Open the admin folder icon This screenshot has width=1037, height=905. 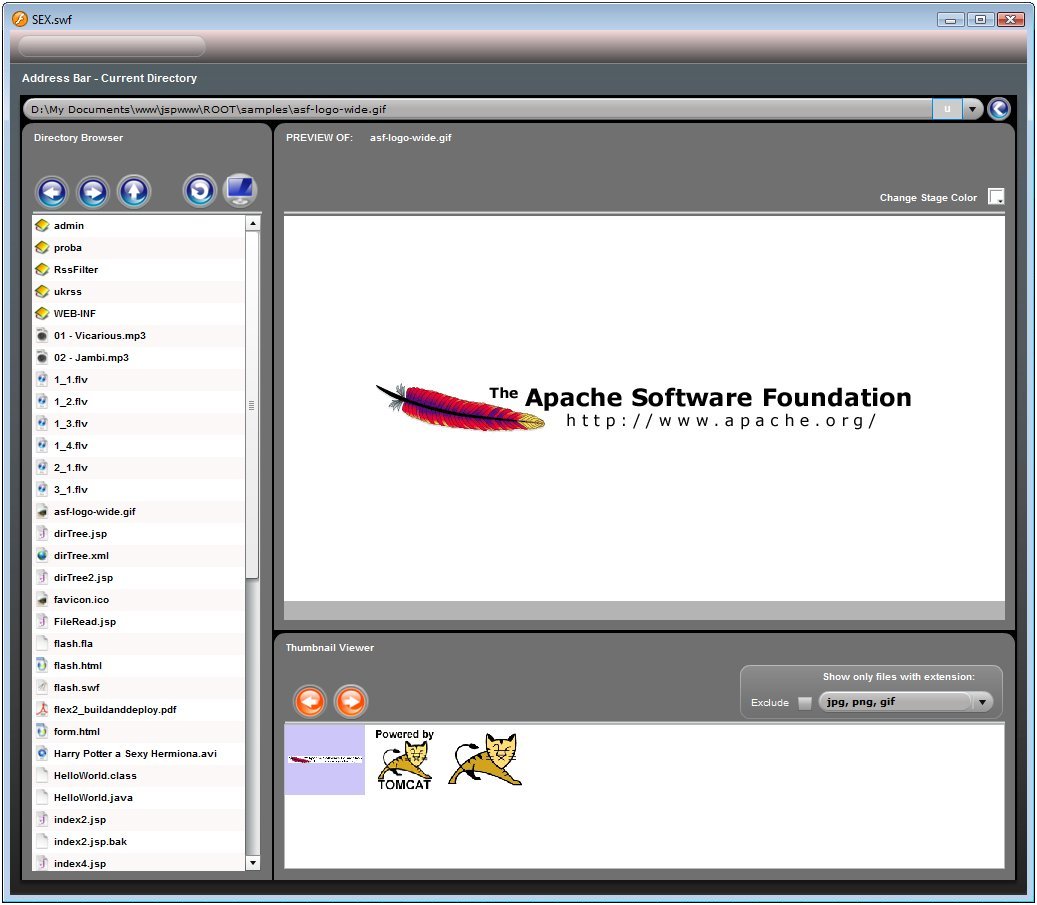click(x=42, y=226)
